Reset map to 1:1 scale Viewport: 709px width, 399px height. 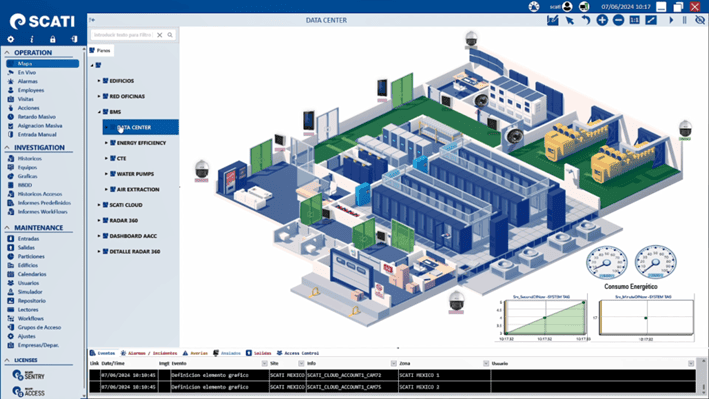(634, 20)
